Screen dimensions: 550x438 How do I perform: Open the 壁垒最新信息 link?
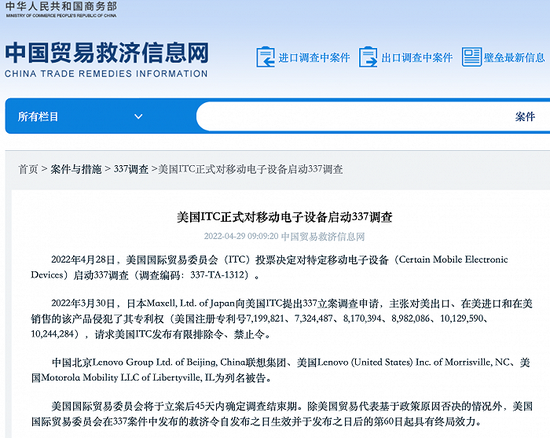click(x=514, y=58)
